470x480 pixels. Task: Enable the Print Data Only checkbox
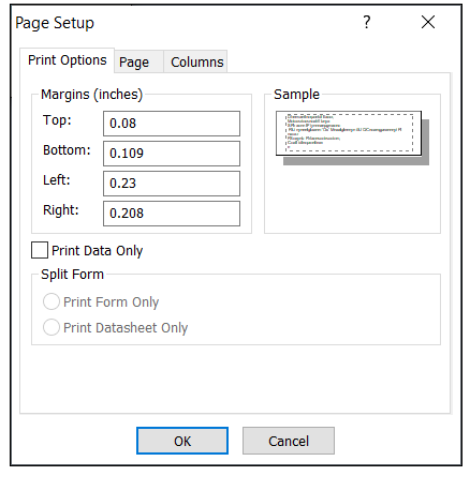pos(39,250)
